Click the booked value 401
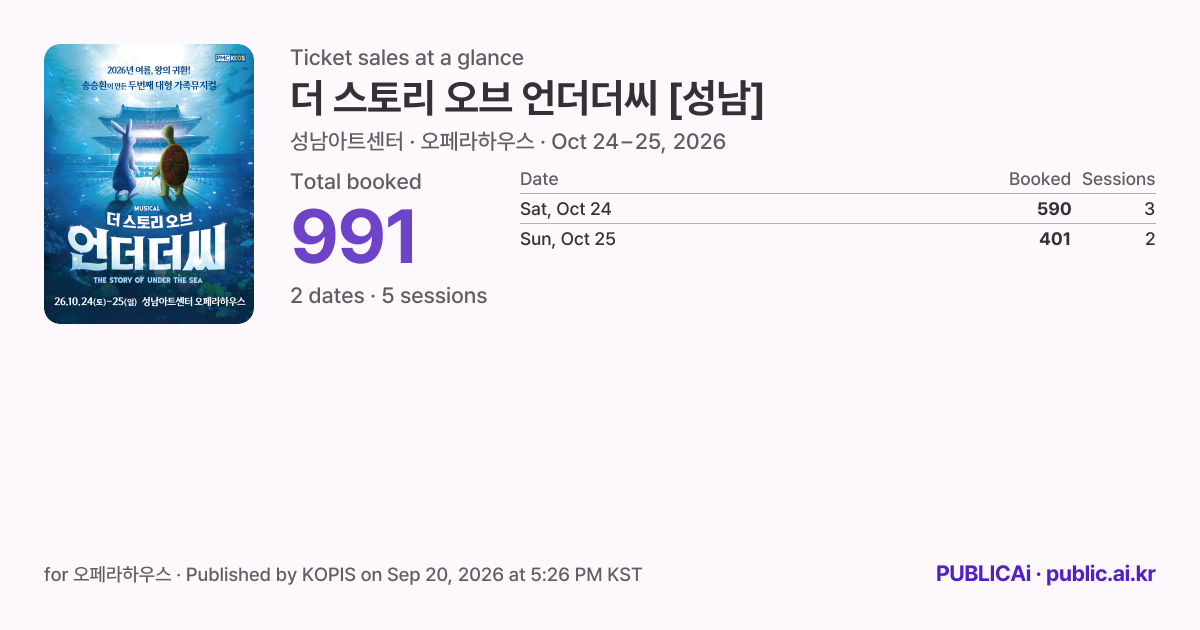 click(x=1055, y=239)
